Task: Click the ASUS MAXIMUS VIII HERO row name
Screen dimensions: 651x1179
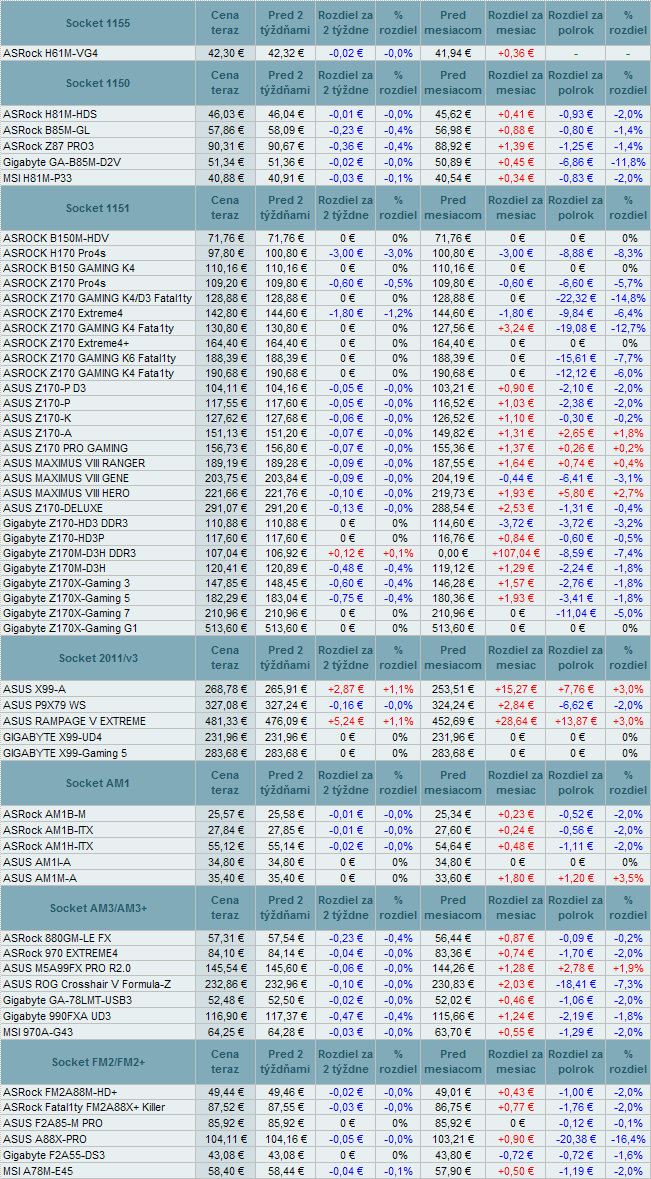Action: 67,493
